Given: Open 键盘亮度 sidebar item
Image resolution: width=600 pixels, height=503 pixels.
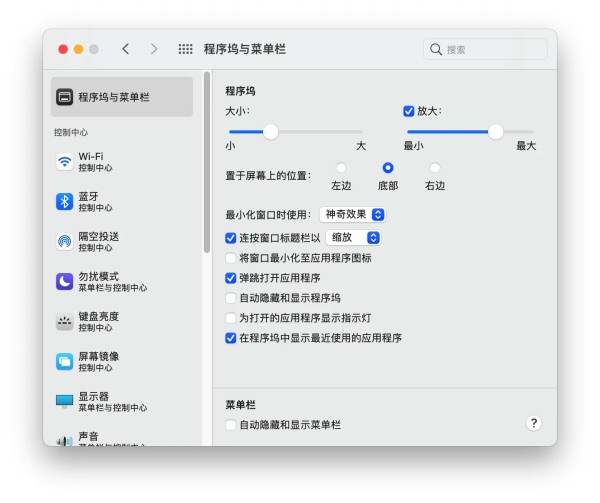Looking at the screenshot, I should 124,322.
